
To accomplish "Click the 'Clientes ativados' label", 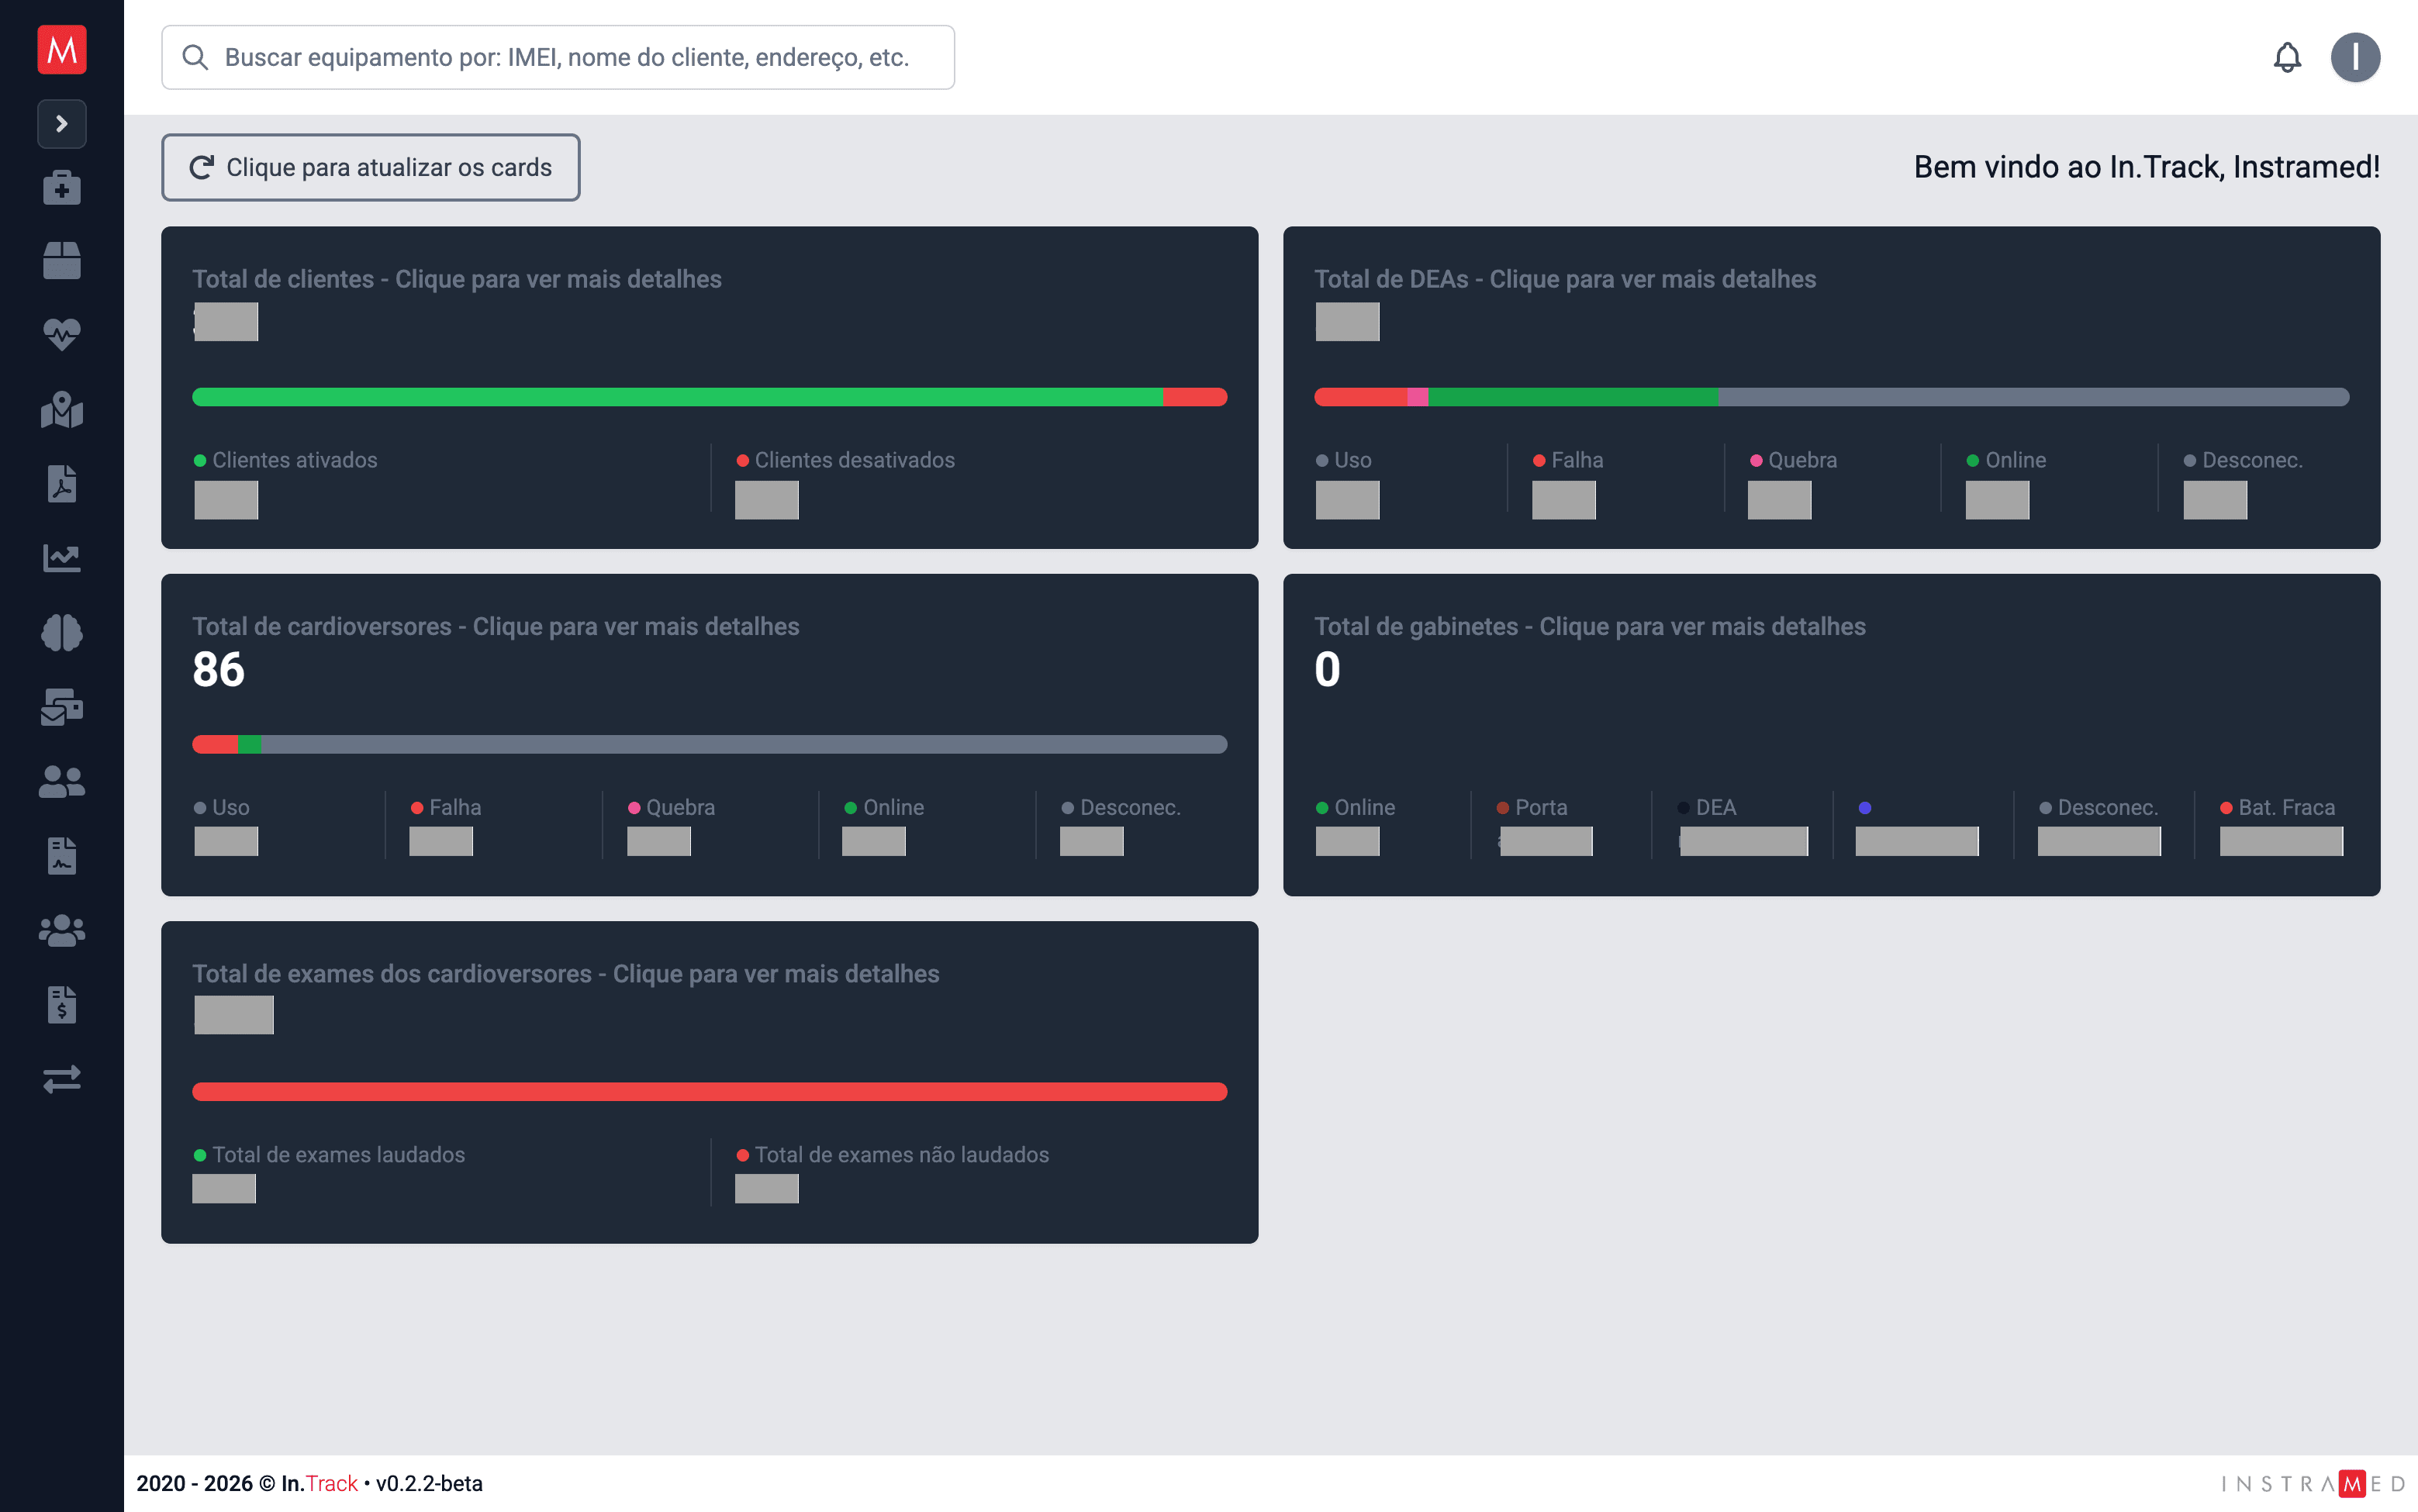I will (295, 460).
